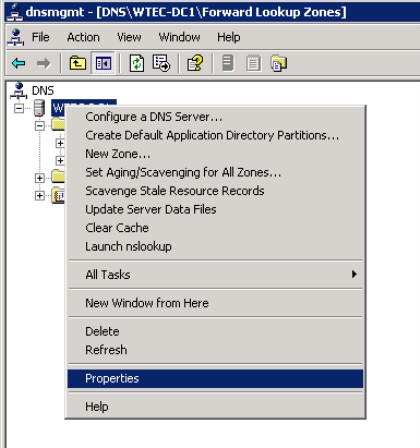The height and width of the screenshot is (448, 420).
Task: Choose Configure a DNS Server...
Action: coord(215,117)
